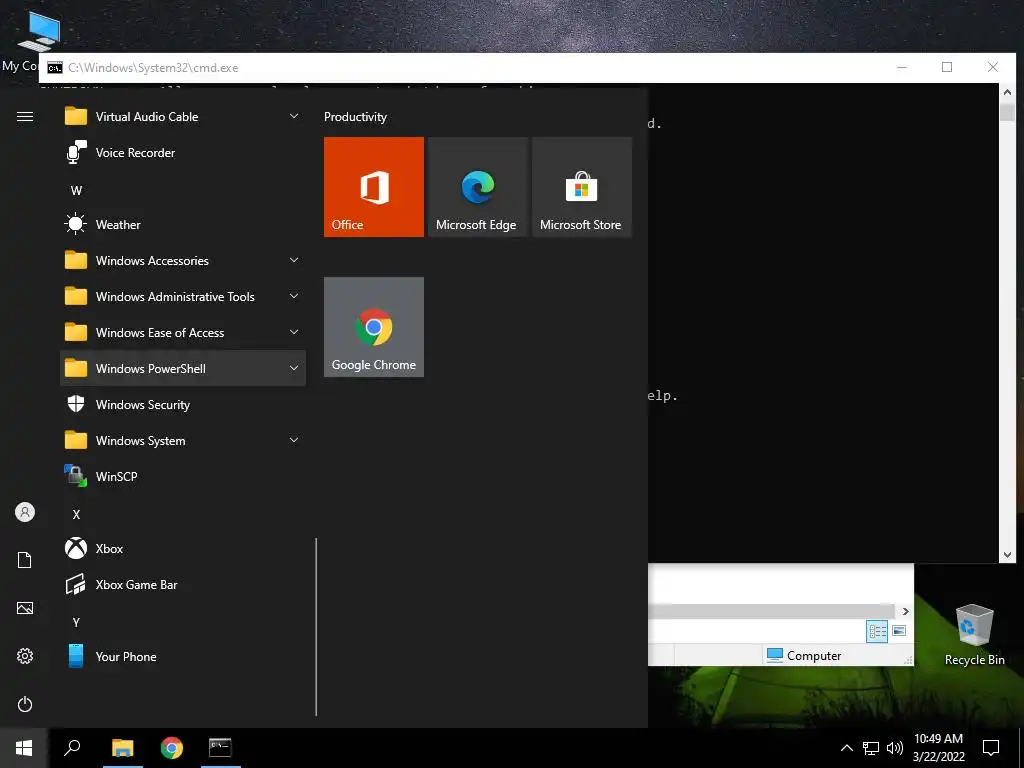Expand Windows Ease of Access folder
Viewport: 1024px width, 768px height.
click(x=182, y=332)
